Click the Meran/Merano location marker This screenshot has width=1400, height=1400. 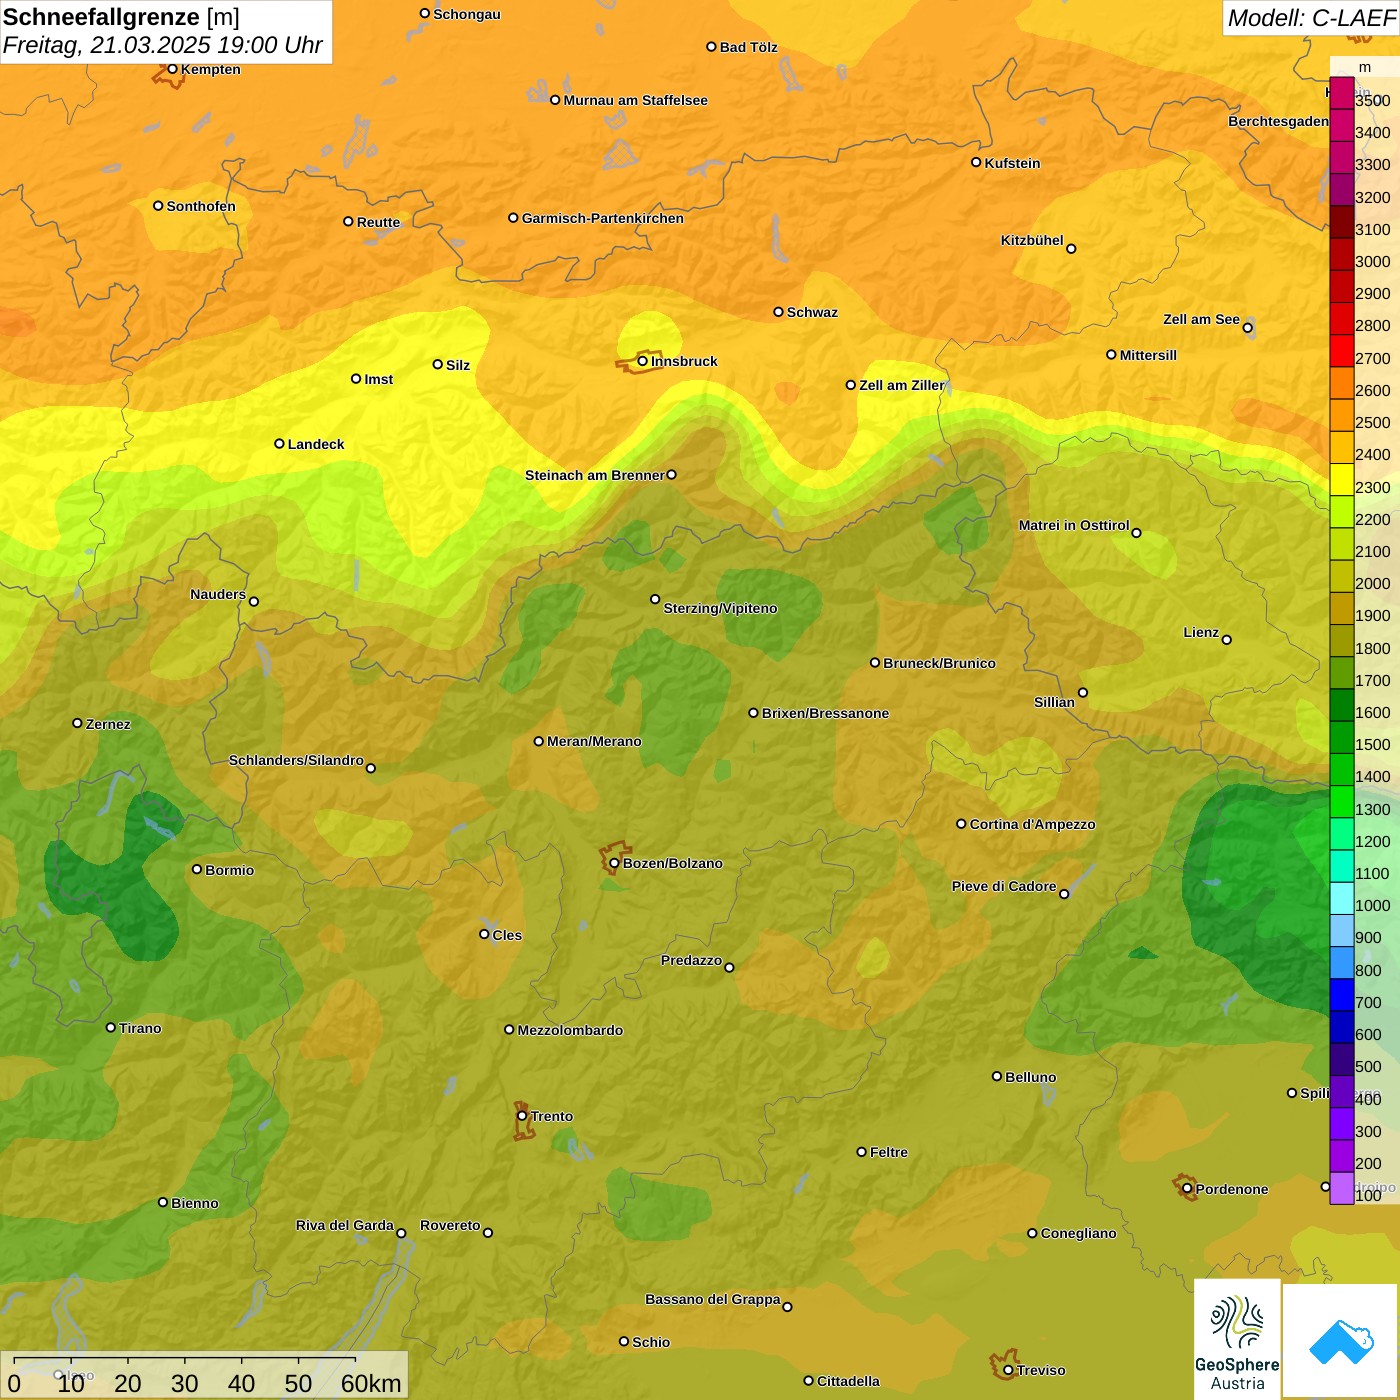pos(538,741)
